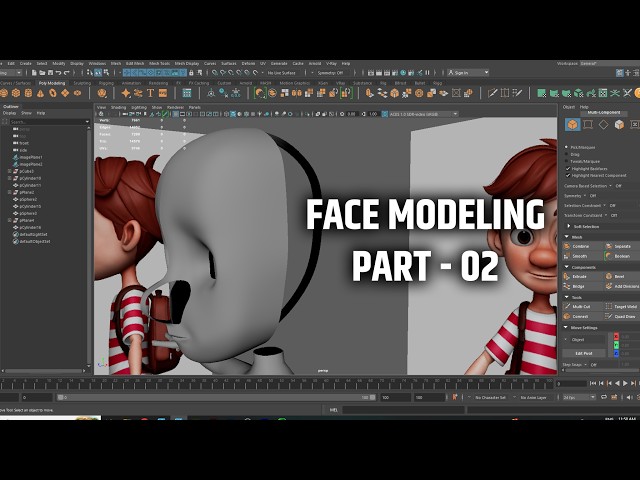Toggle Highlight Backfaces checkbox
Viewport: 640px width, 480px height.
(567, 168)
